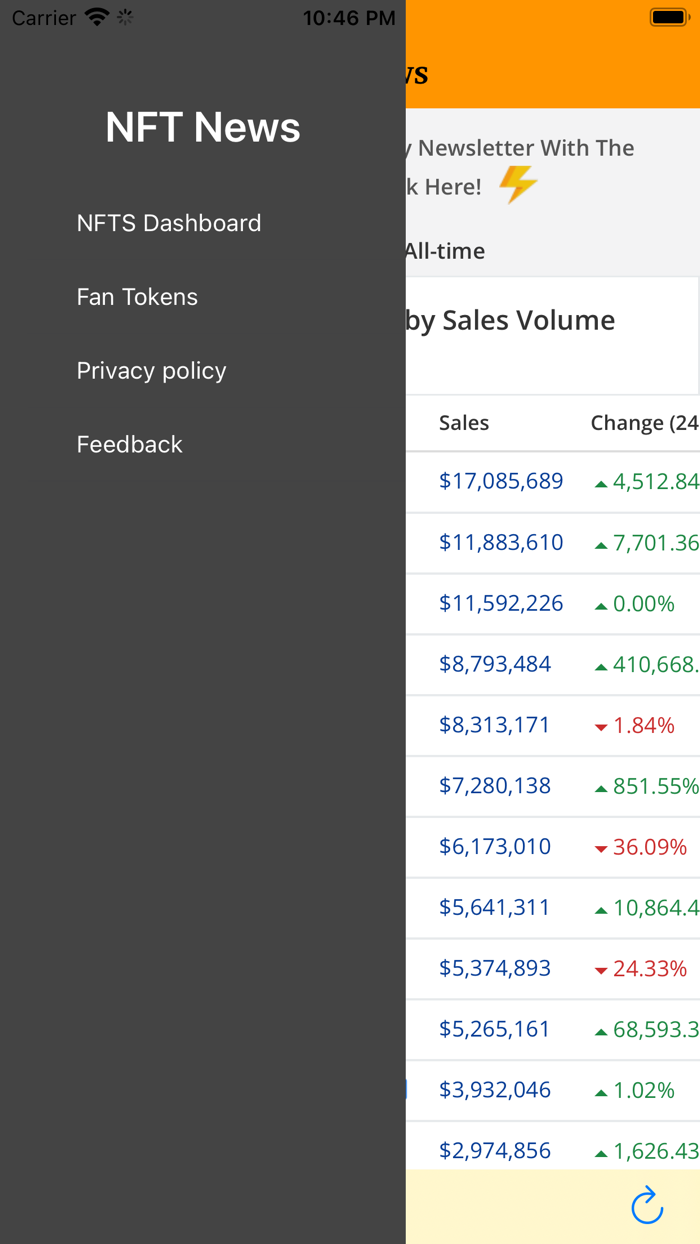Tap the NFT News drawer title
Screen dimensions: 700x1244
click(x=202, y=127)
